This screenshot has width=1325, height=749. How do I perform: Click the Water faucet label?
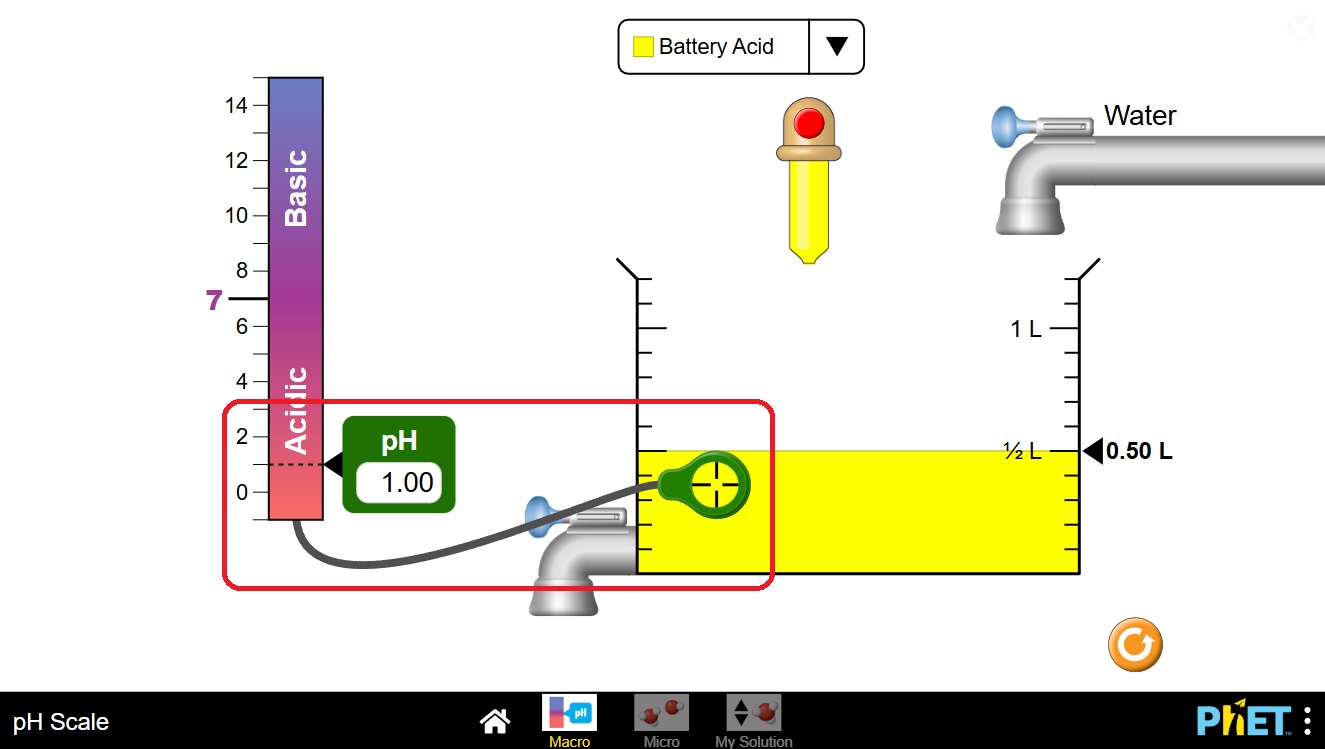pos(1140,115)
